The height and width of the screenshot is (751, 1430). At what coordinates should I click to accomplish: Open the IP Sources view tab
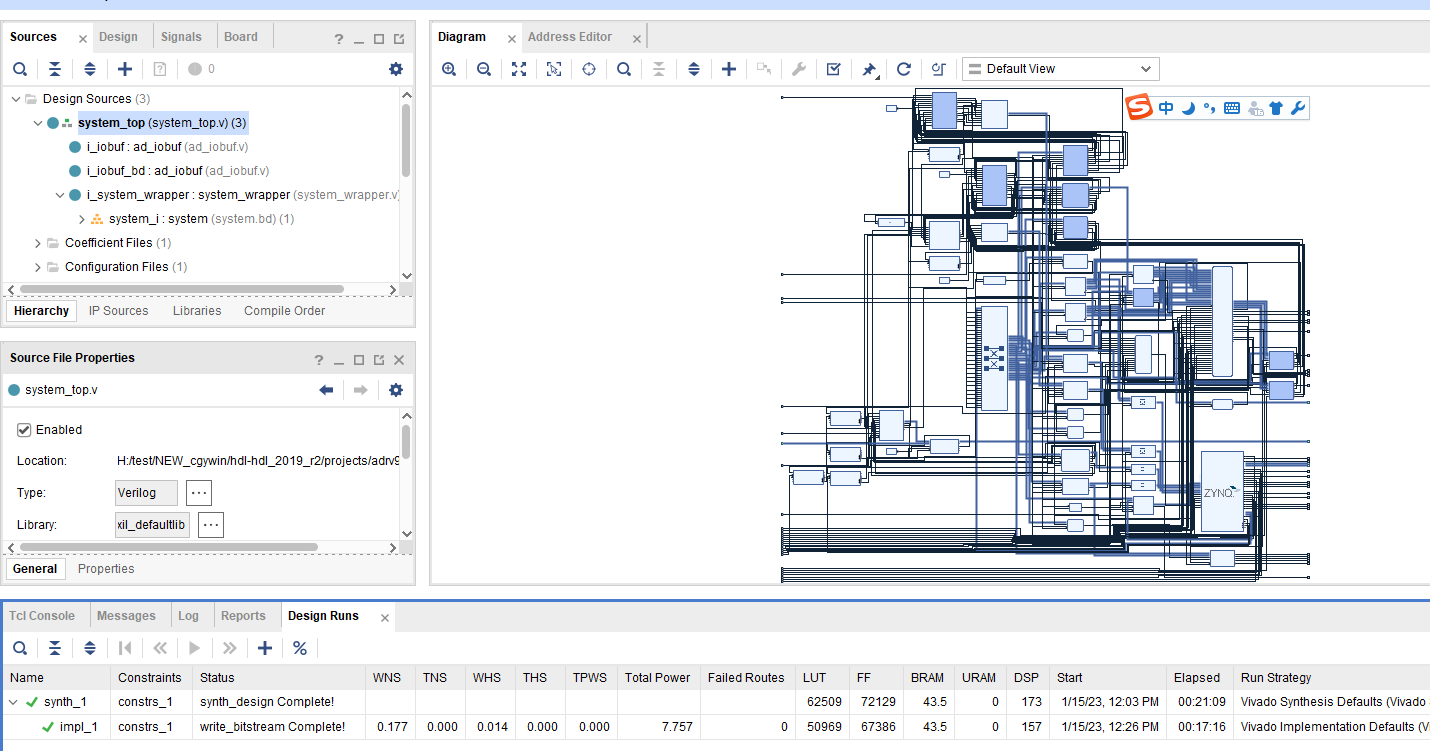coord(118,311)
